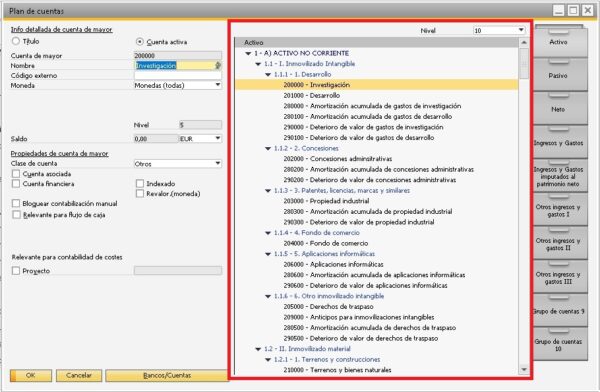
Task: Collapse 1.1 - I. Inmovilizado Intangible node
Action: [x=258, y=64]
